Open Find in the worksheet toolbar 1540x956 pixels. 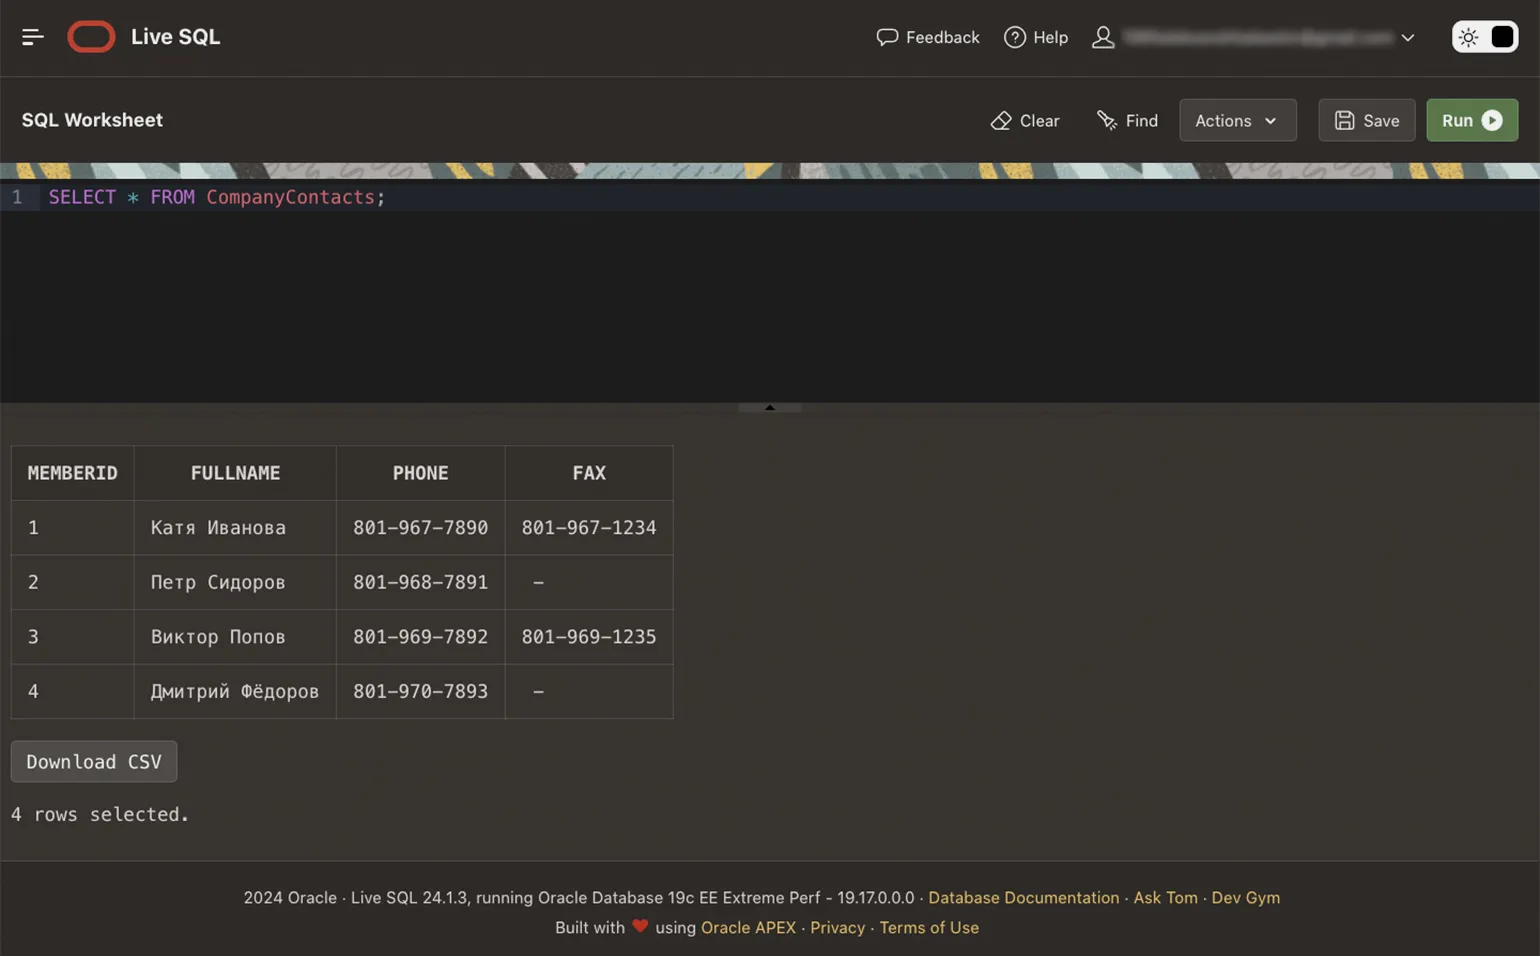1127,120
